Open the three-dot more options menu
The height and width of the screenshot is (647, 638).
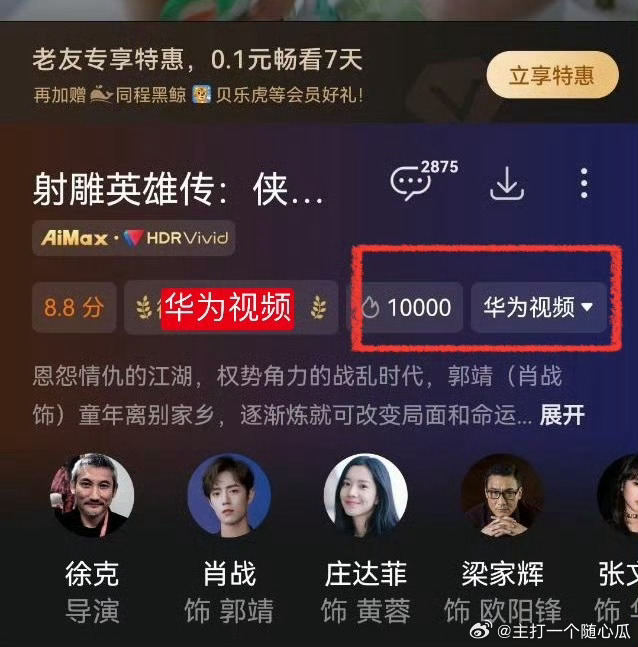point(584,183)
